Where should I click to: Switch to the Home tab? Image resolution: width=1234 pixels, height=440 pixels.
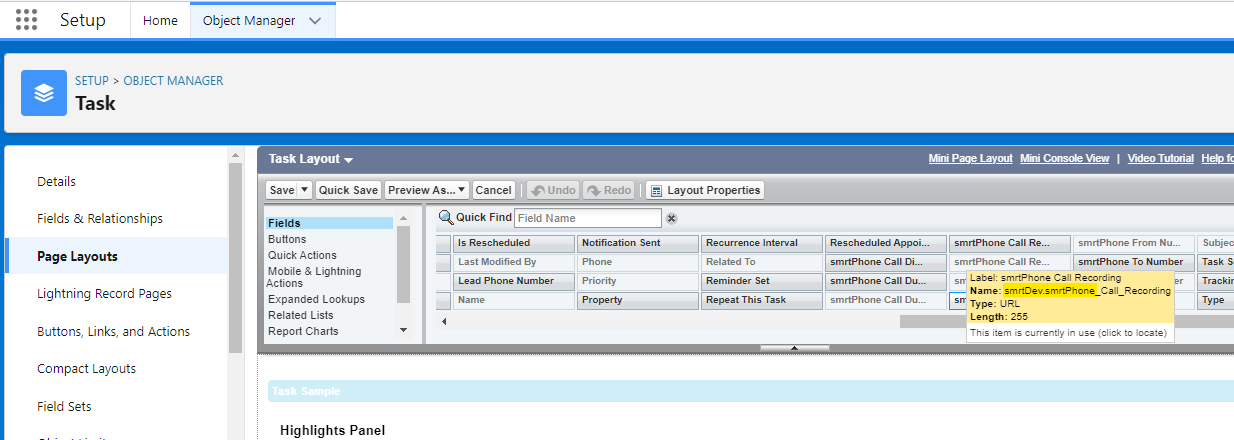tap(160, 21)
